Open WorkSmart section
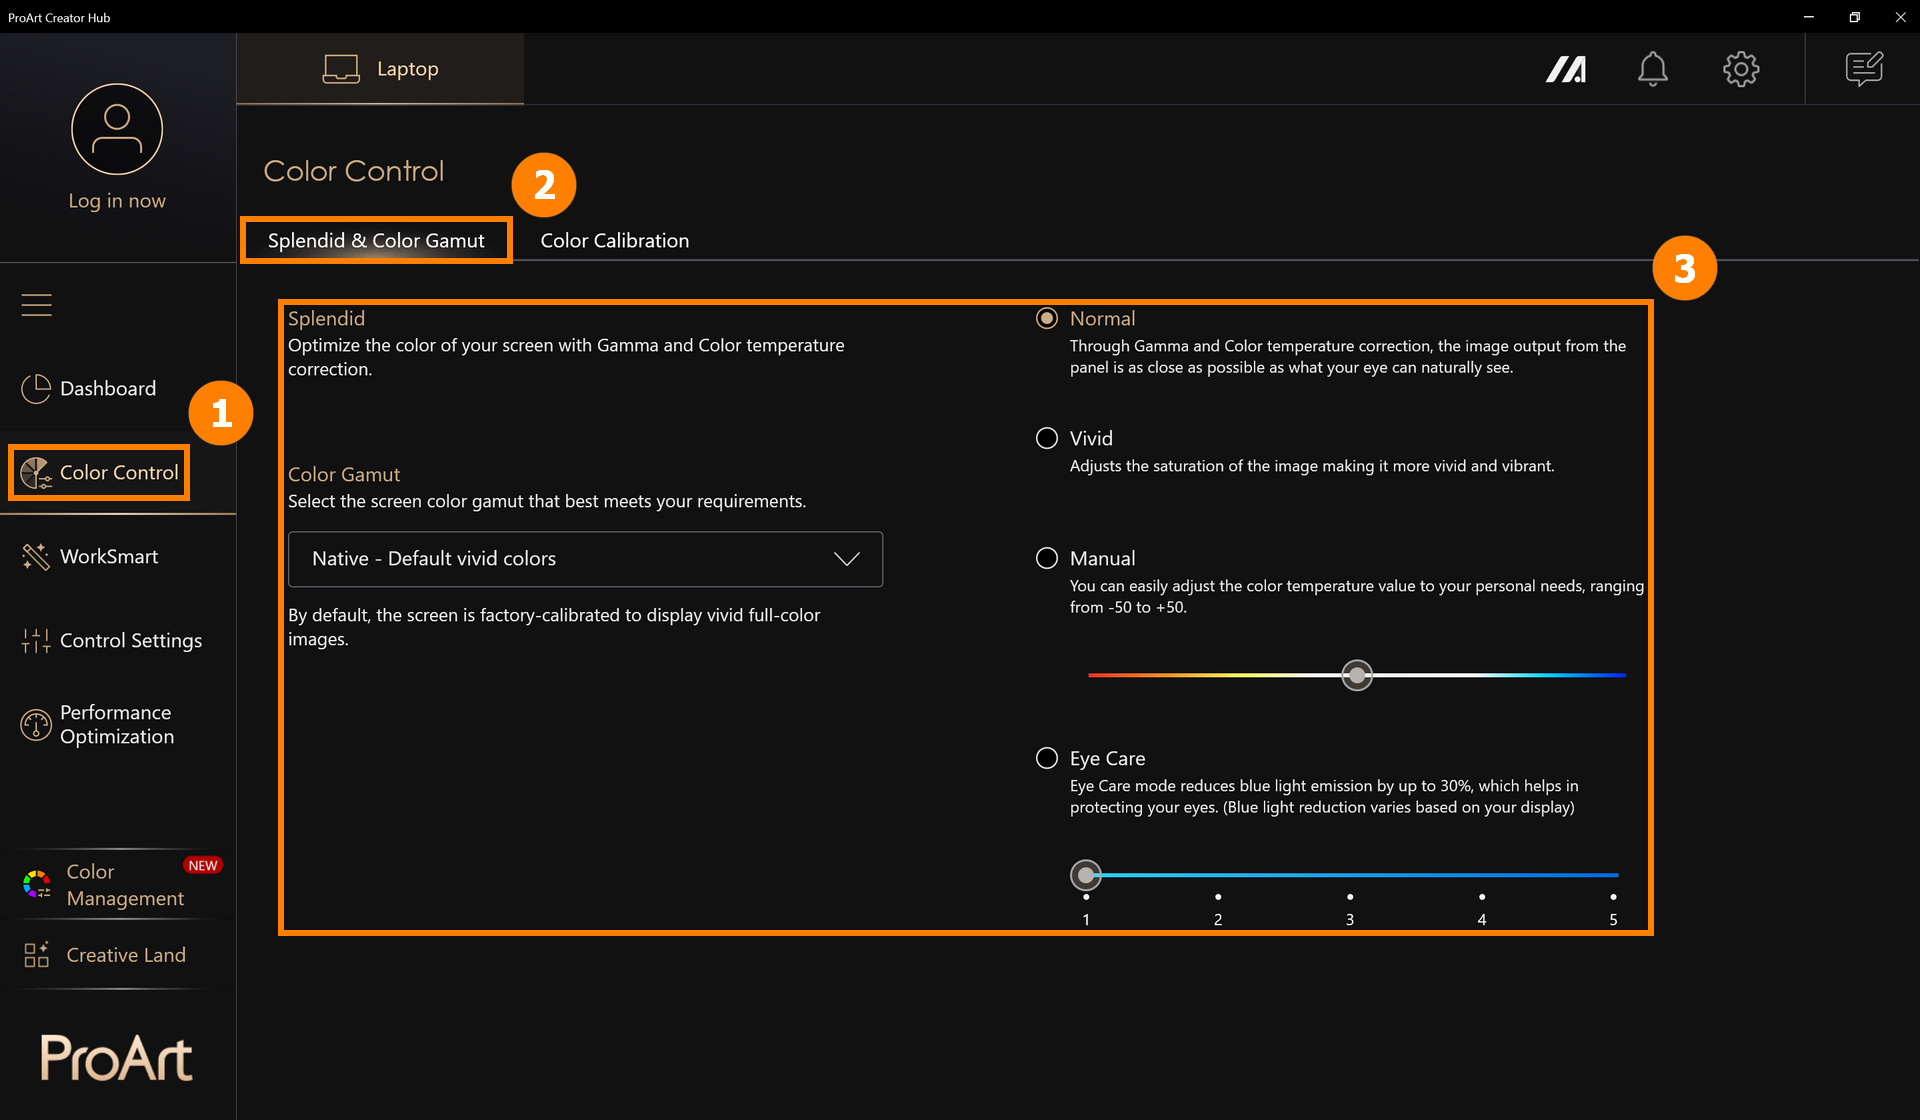 109,557
